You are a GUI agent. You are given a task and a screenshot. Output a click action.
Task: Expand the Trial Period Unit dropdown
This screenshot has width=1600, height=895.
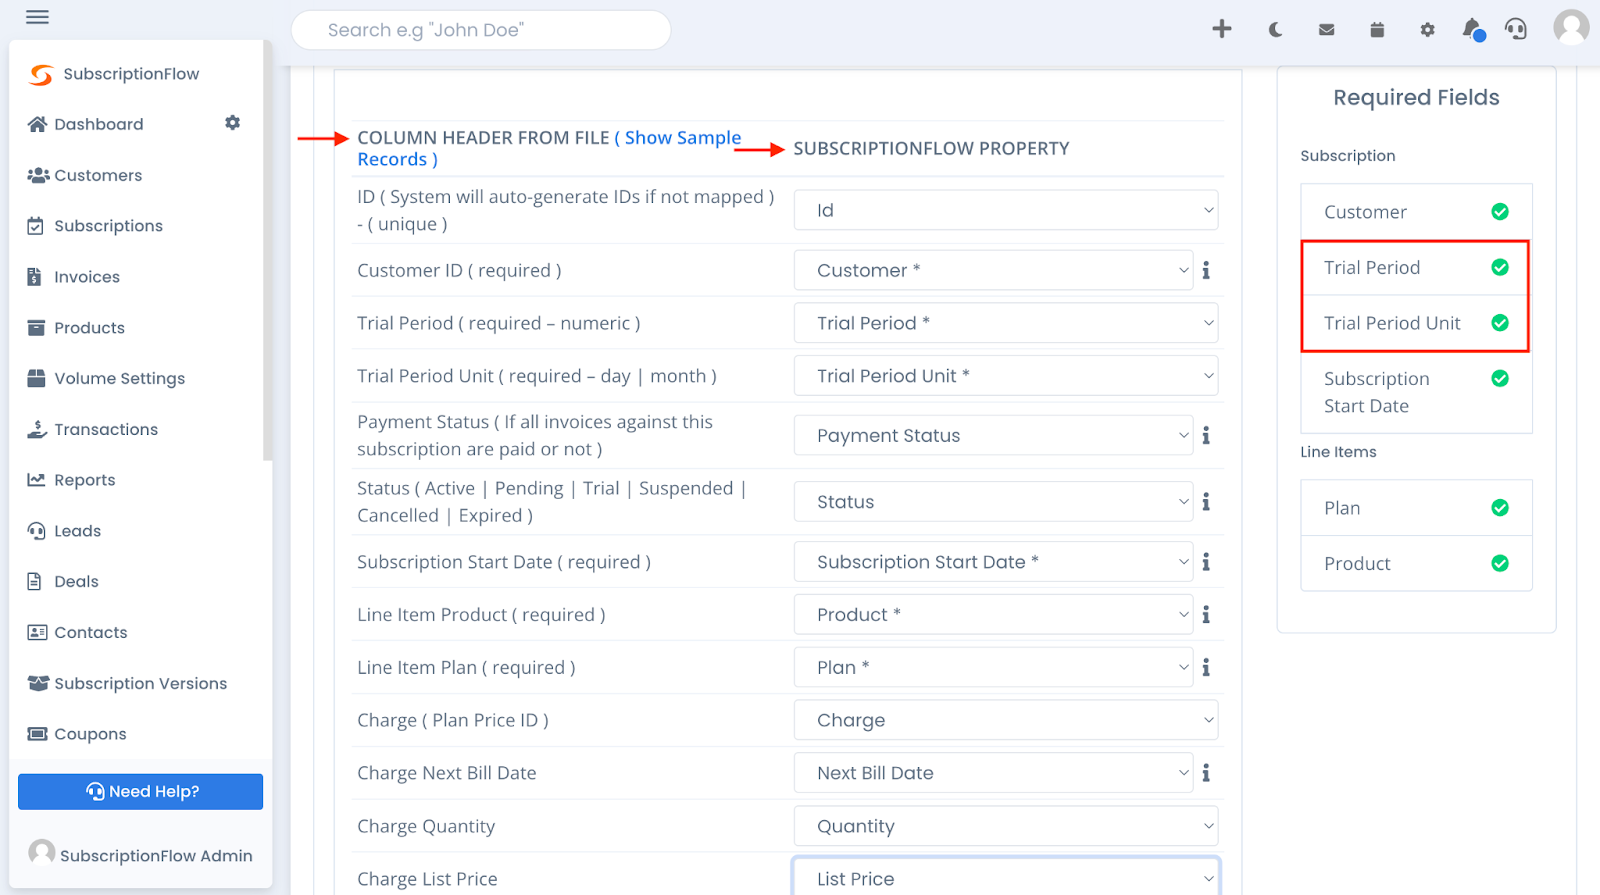click(1006, 376)
